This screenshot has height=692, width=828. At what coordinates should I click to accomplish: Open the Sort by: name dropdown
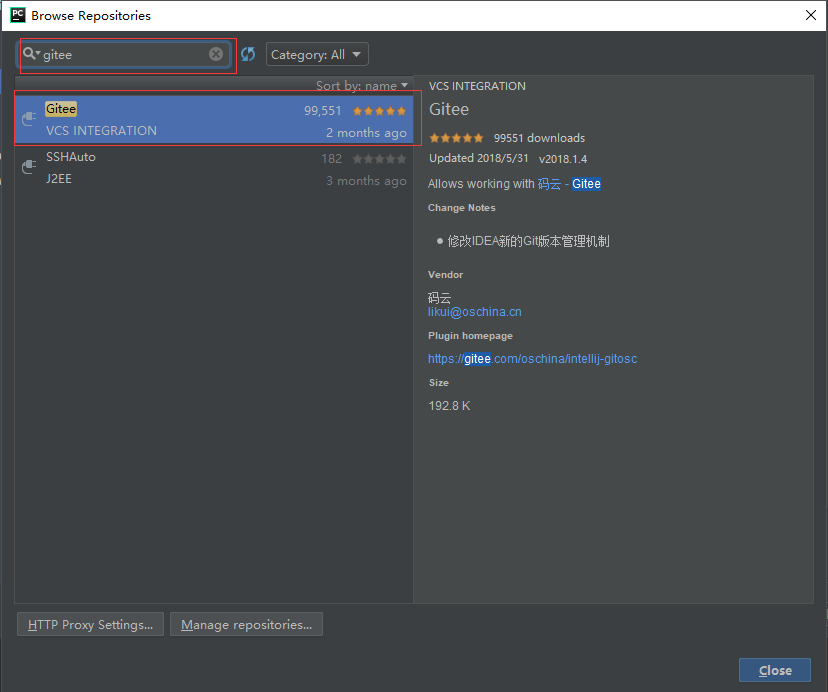[x=362, y=86]
